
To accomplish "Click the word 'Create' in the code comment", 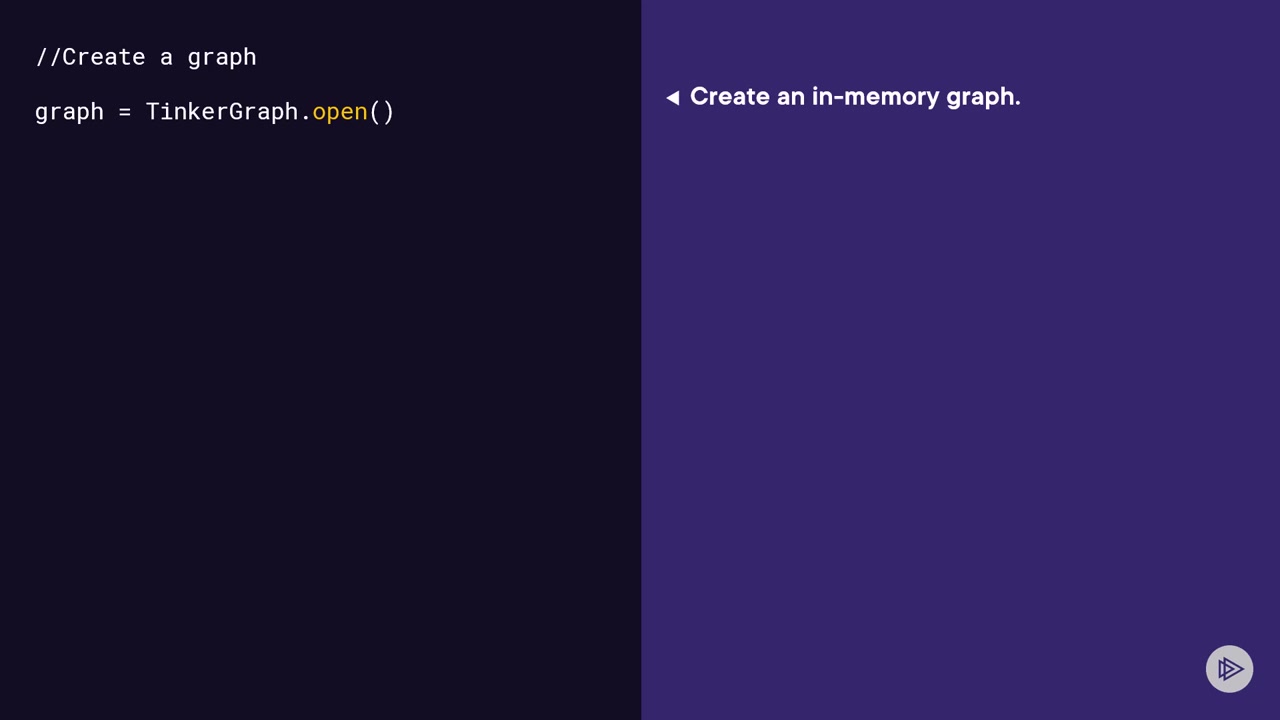I will pos(104,57).
